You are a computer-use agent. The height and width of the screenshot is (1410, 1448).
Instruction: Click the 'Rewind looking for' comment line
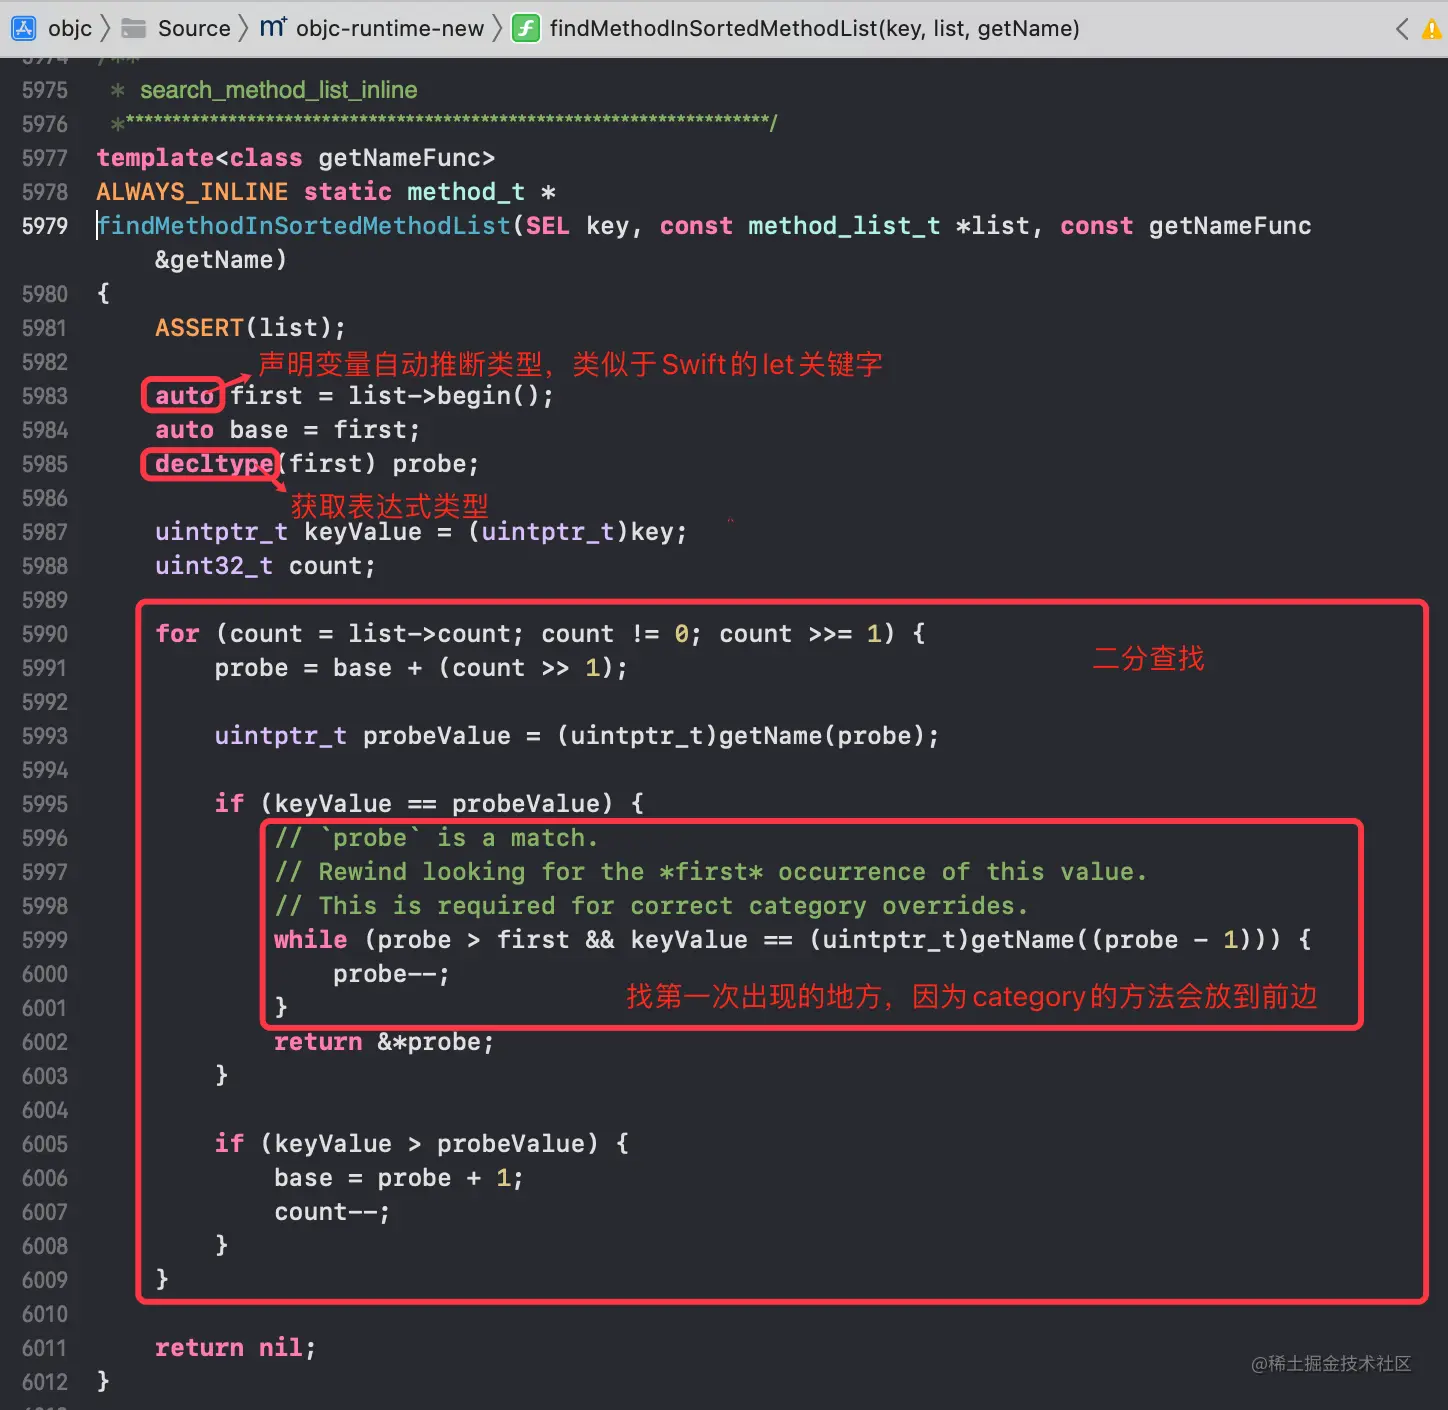(711, 872)
